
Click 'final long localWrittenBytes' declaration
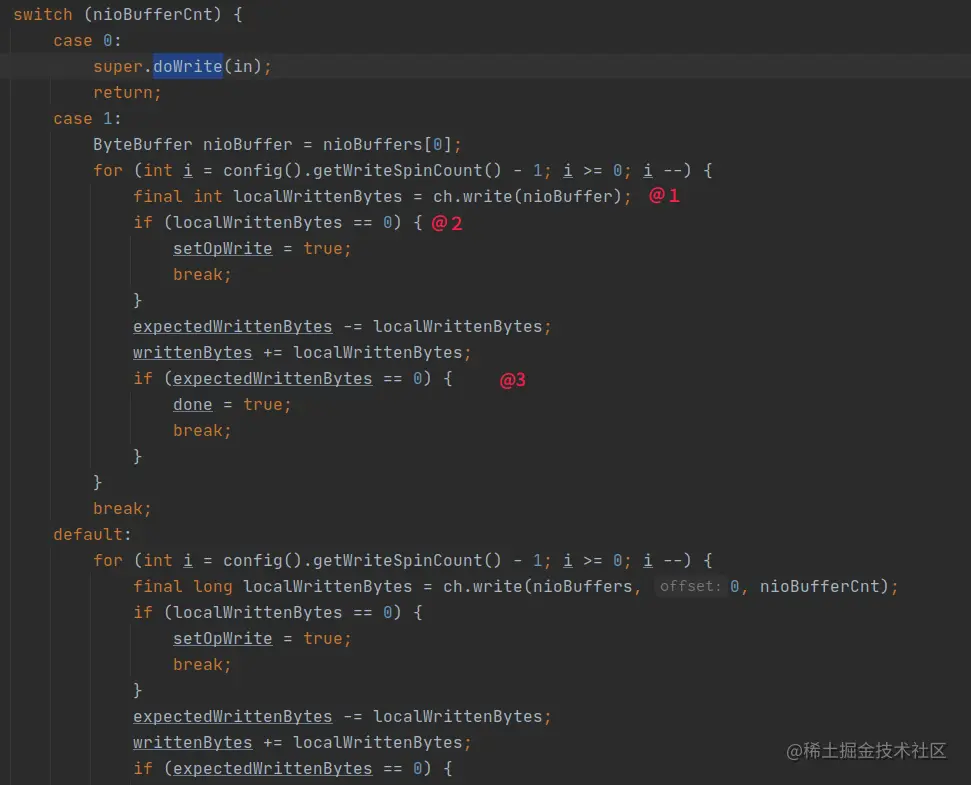pos(272,586)
